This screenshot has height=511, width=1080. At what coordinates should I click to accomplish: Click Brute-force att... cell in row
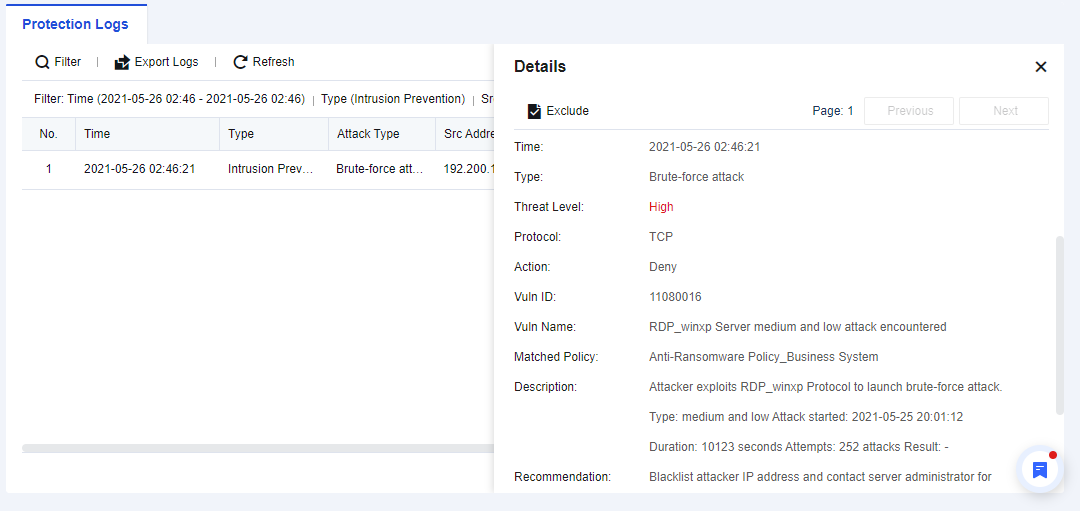coord(380,169)
